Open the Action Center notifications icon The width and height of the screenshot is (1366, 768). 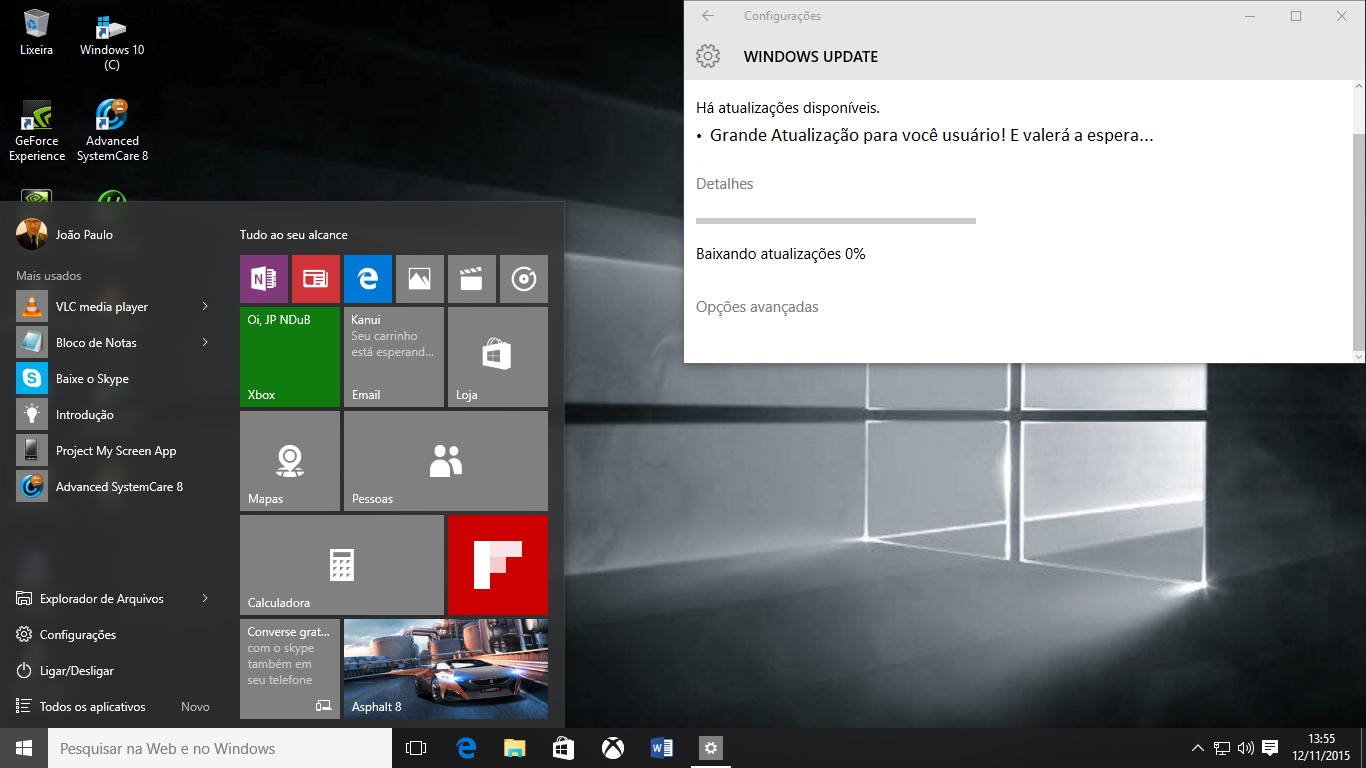pyautogui.click(x=1270, y=748)
